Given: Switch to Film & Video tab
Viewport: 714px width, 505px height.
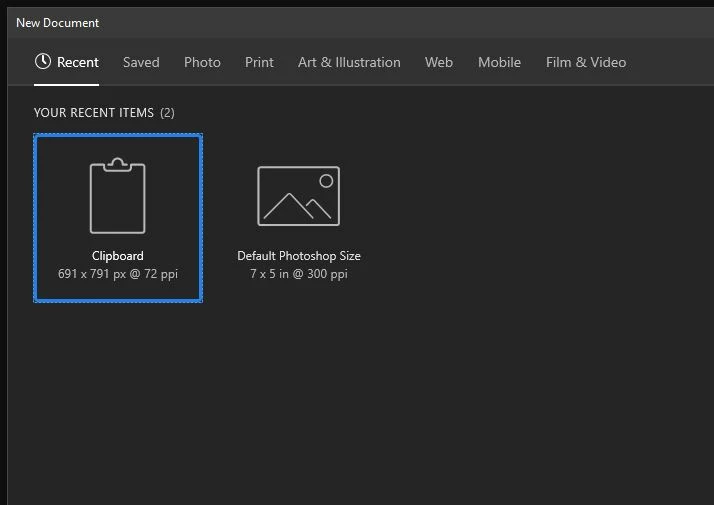Looking at the screenshot, I should tap(586, 62).
